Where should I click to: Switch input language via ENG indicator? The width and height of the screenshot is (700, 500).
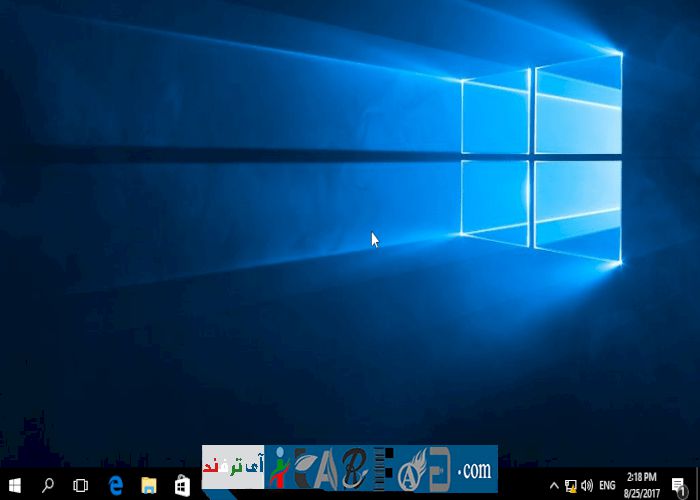(x=607, y=485)
